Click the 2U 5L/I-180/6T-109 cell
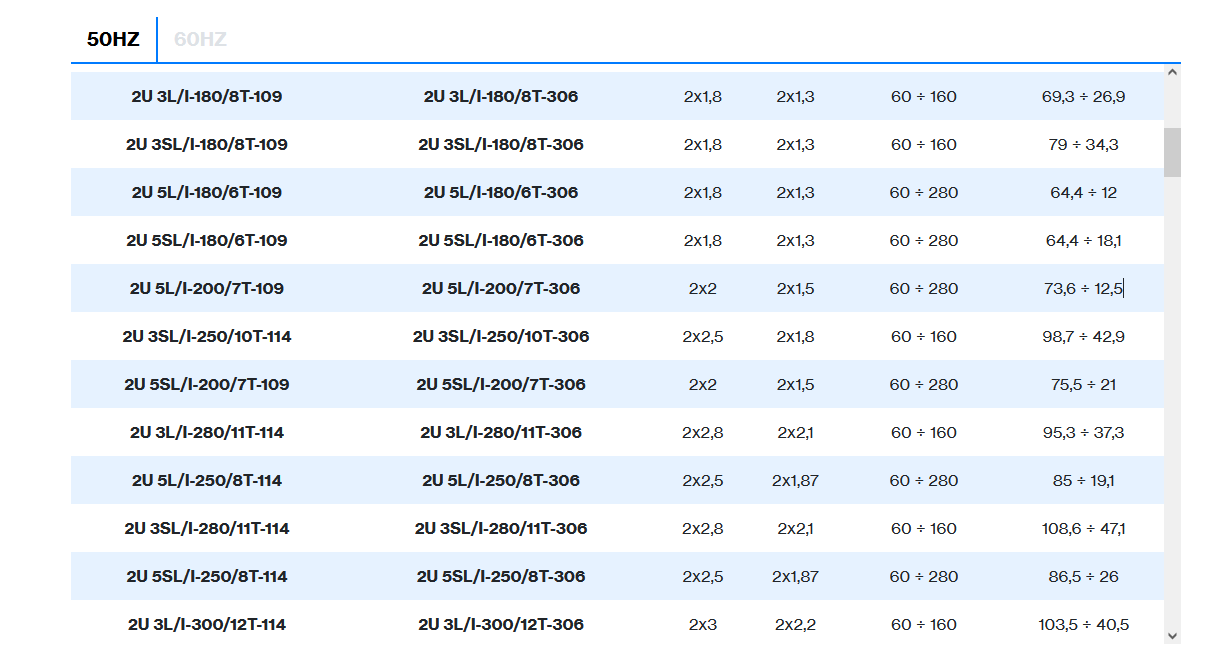The height and width of the screenshot is (661, 1209). click(x=207, y=193)
